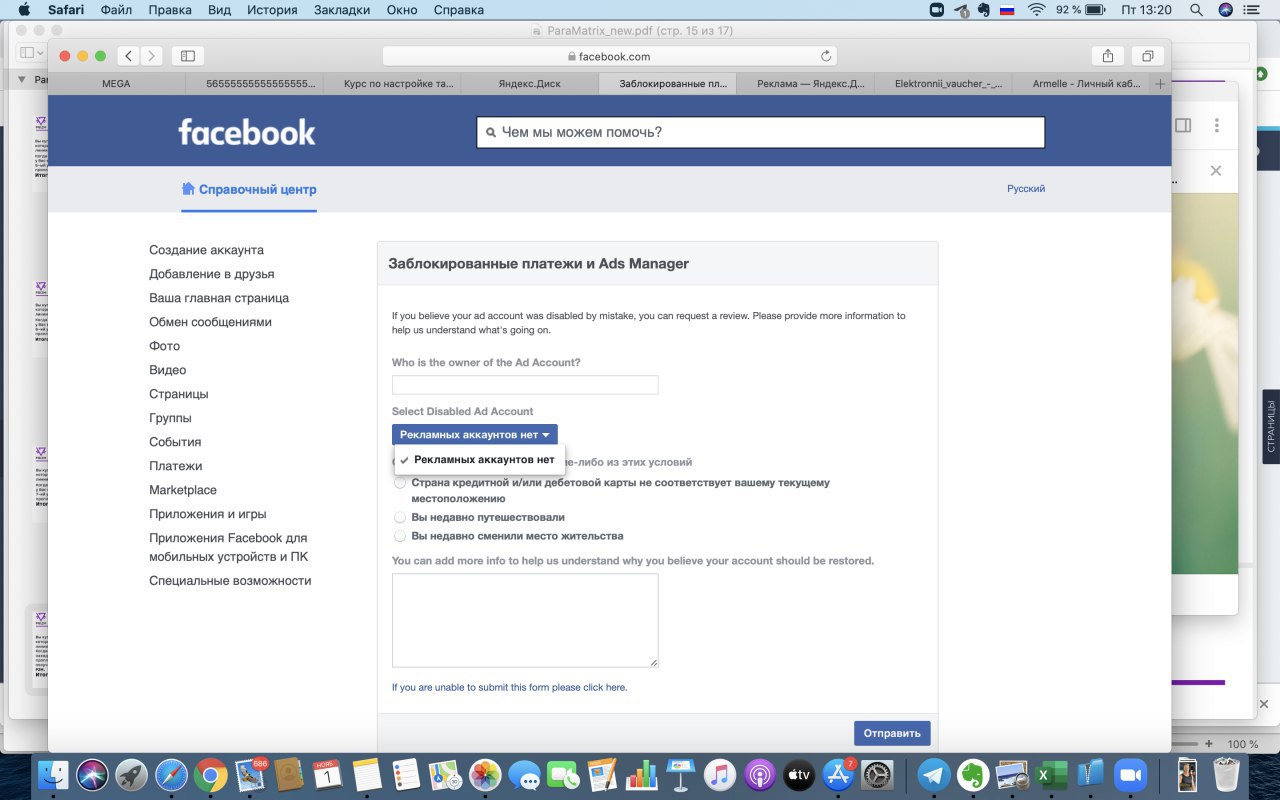Click the Zoom icon in the menu bar
Image resolution: width=1280 pixels, height=800 pixels.
click(x=937, y=10)
